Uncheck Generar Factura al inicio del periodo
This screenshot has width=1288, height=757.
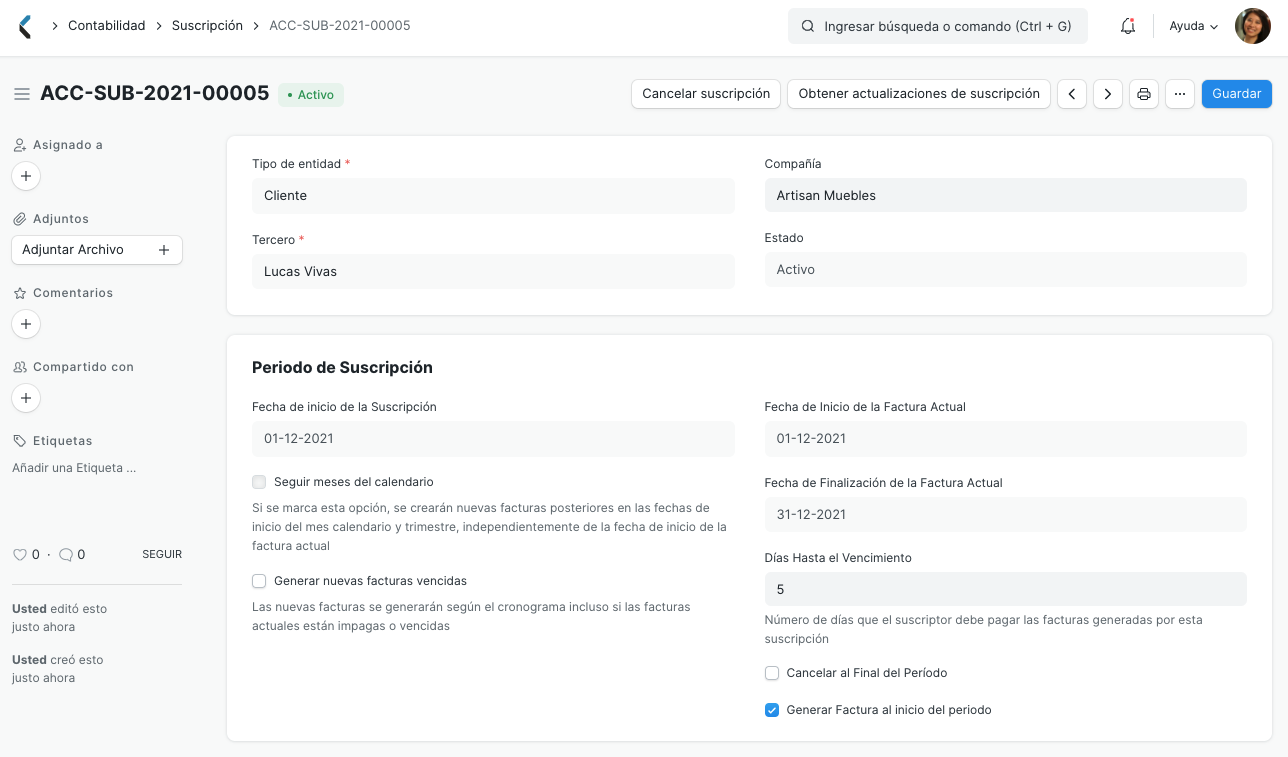(772, 710)
